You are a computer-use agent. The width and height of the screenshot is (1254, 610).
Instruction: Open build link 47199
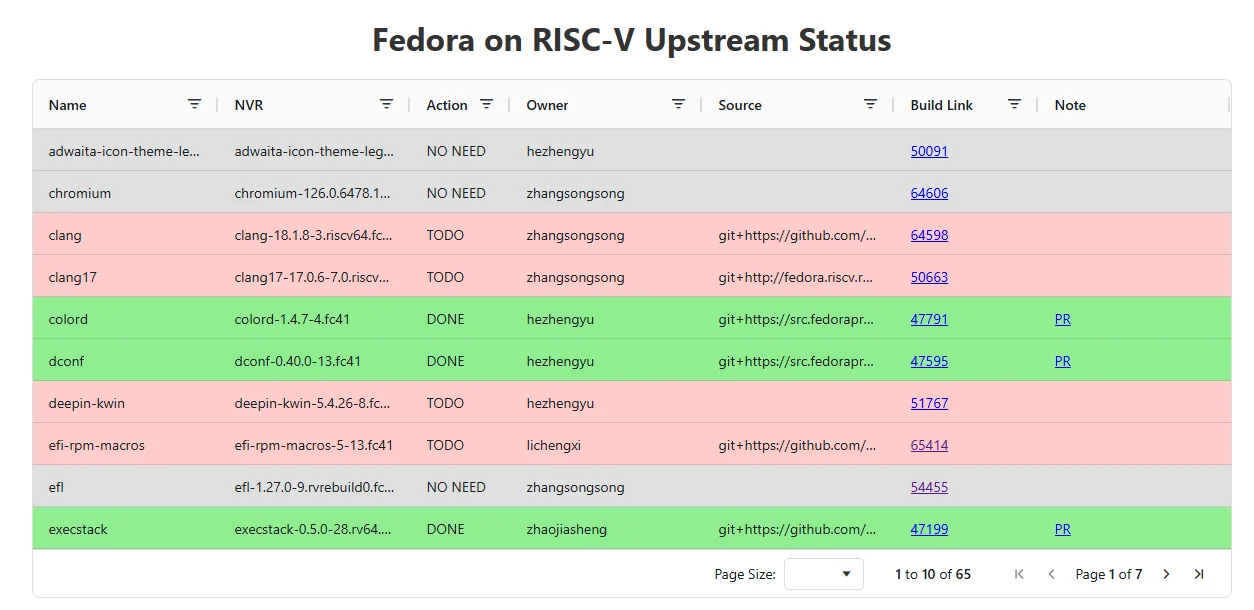click(929, 529)
